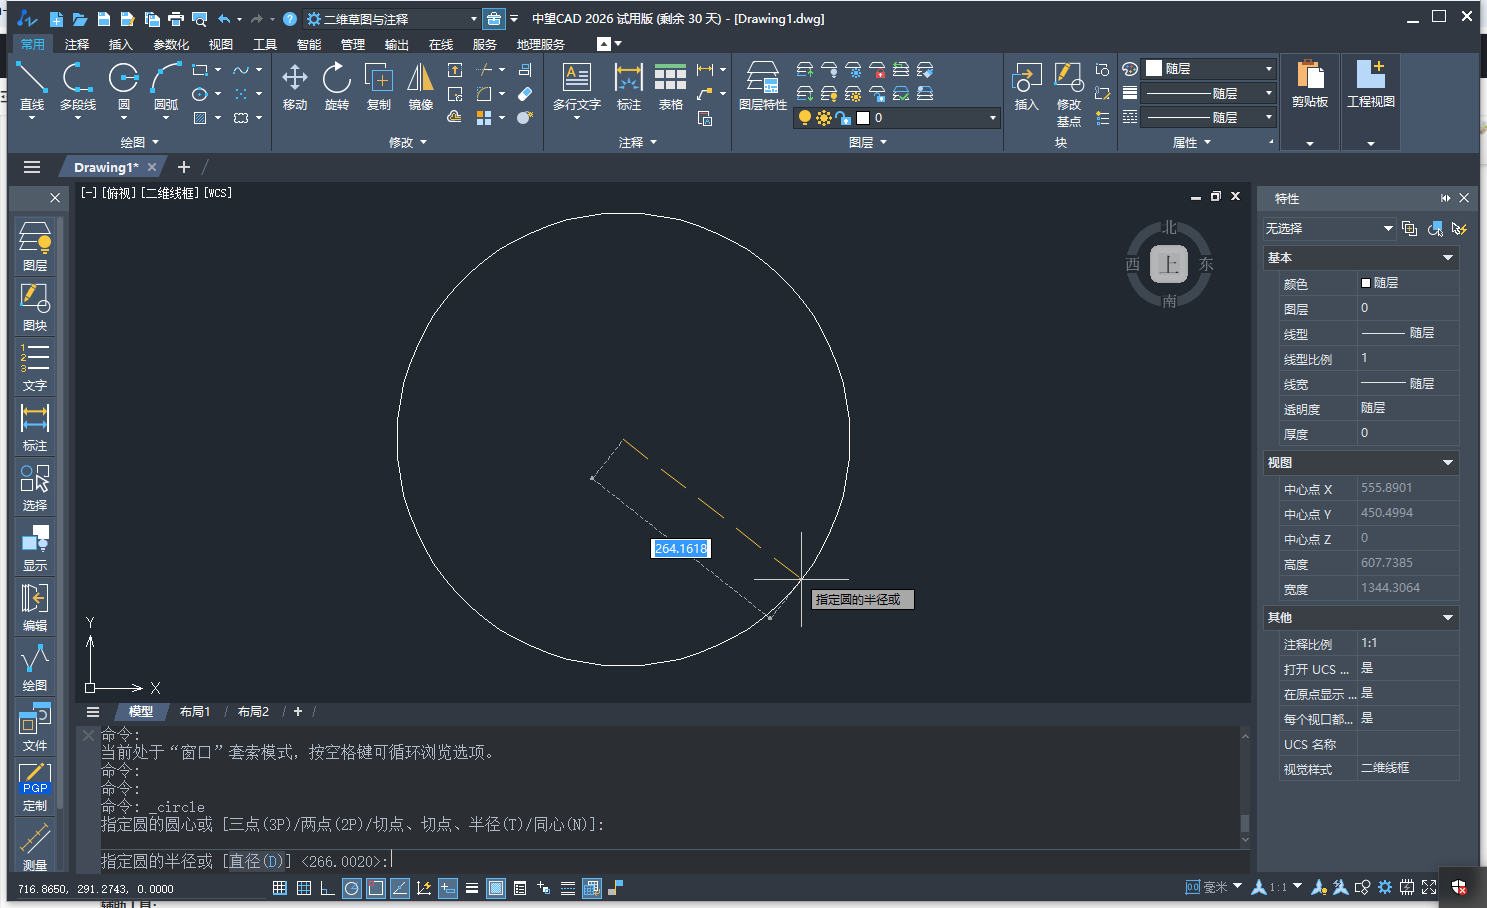The height and width of the screenshot is (908, 1487).
Task: Open the 无选择 selection dropdown
Action: (1329, 229)
